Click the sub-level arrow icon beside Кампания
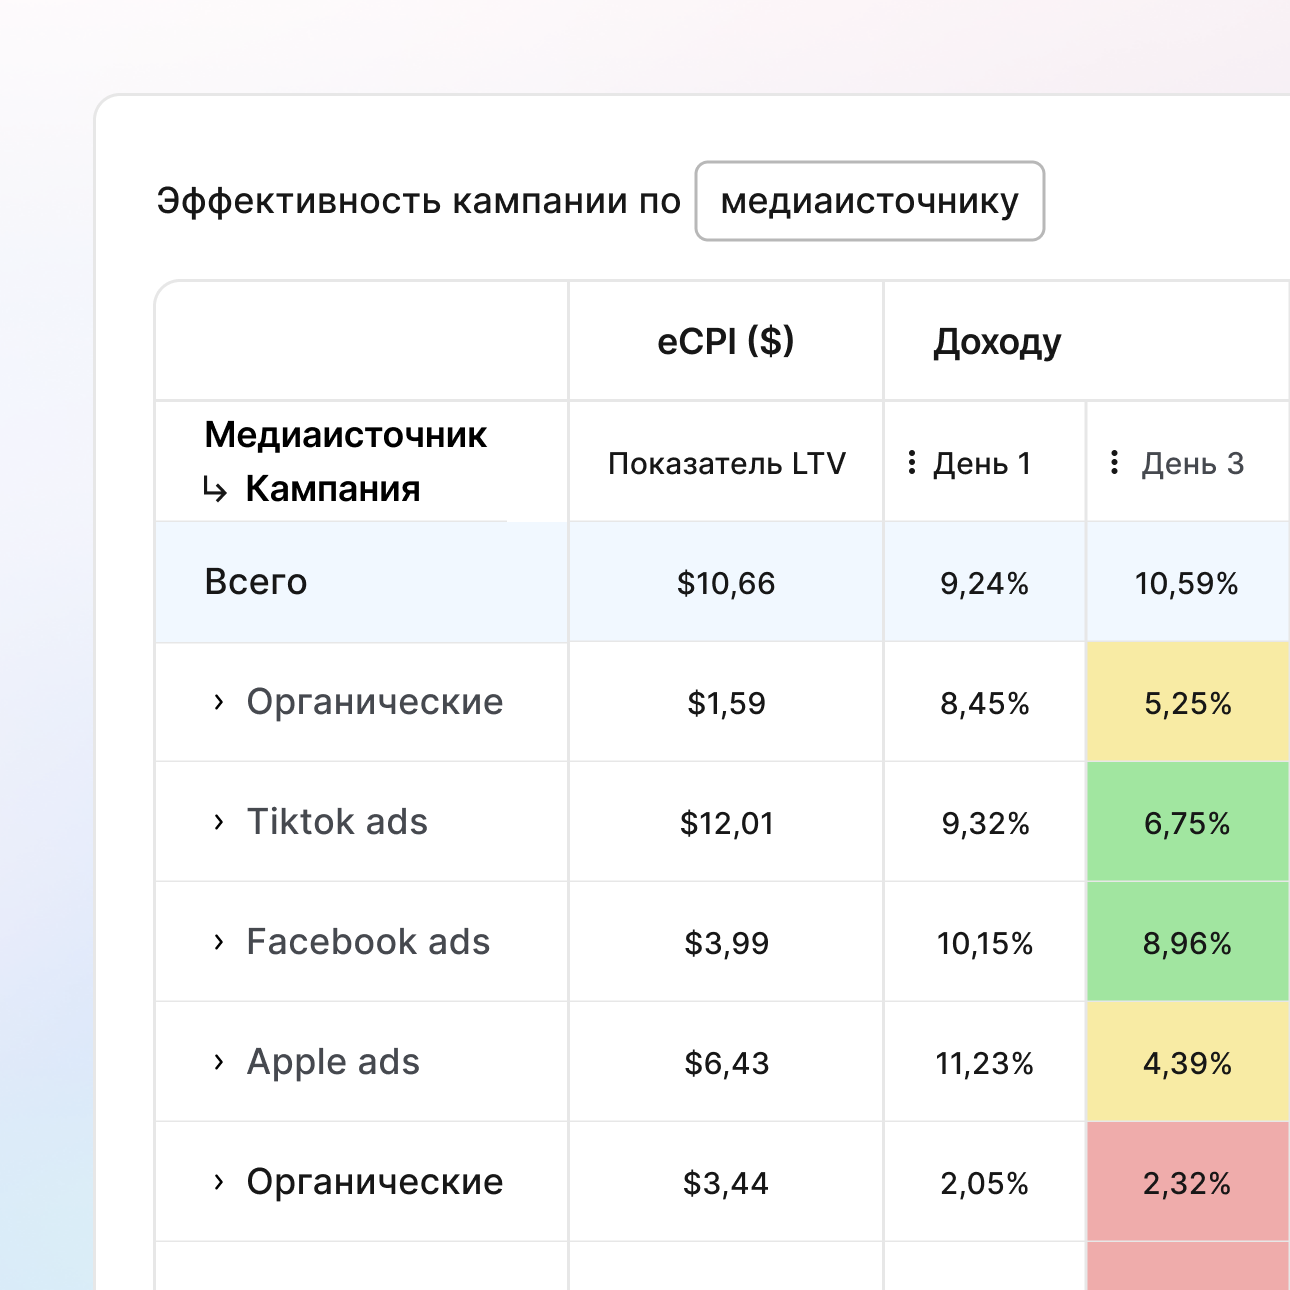Screen dimensions: 1290x1290 coord(215,490)
